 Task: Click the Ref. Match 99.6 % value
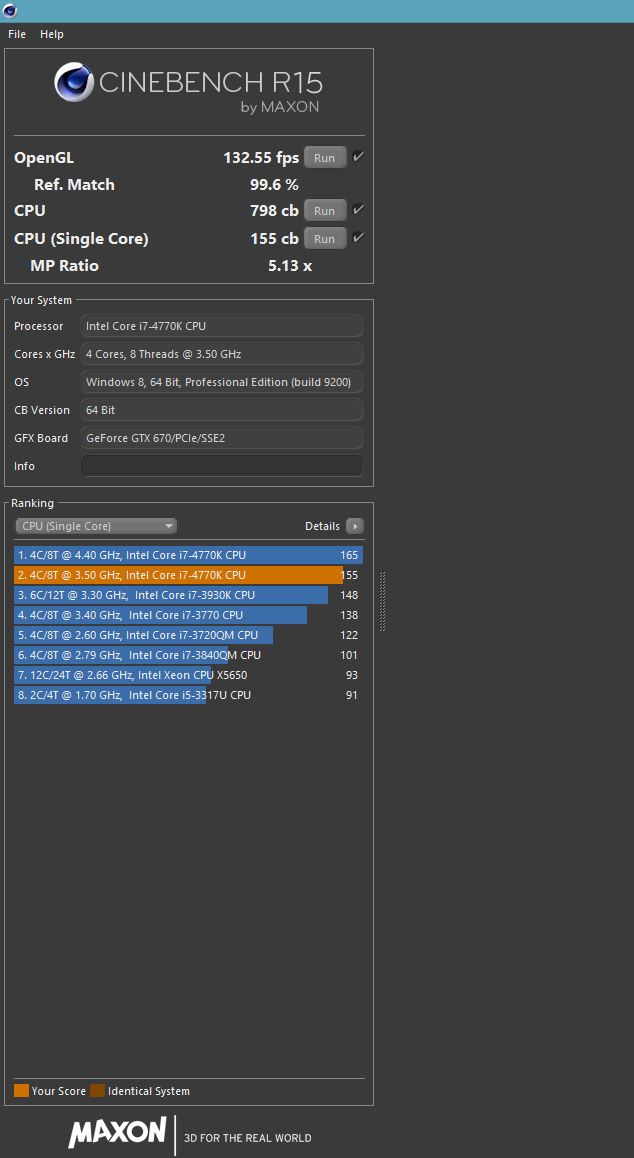(x=274, y=185)
